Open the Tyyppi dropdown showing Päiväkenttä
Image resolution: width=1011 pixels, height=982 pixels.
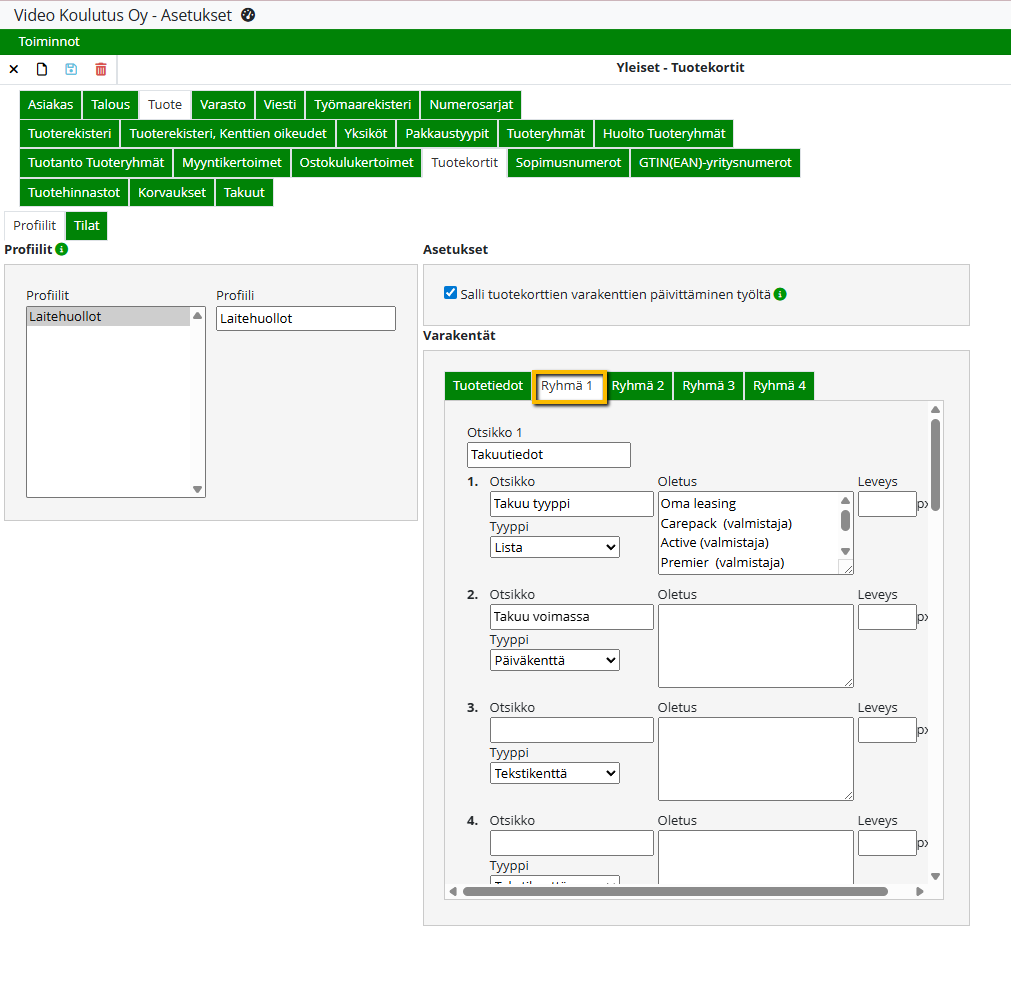(x=555, y=660)
